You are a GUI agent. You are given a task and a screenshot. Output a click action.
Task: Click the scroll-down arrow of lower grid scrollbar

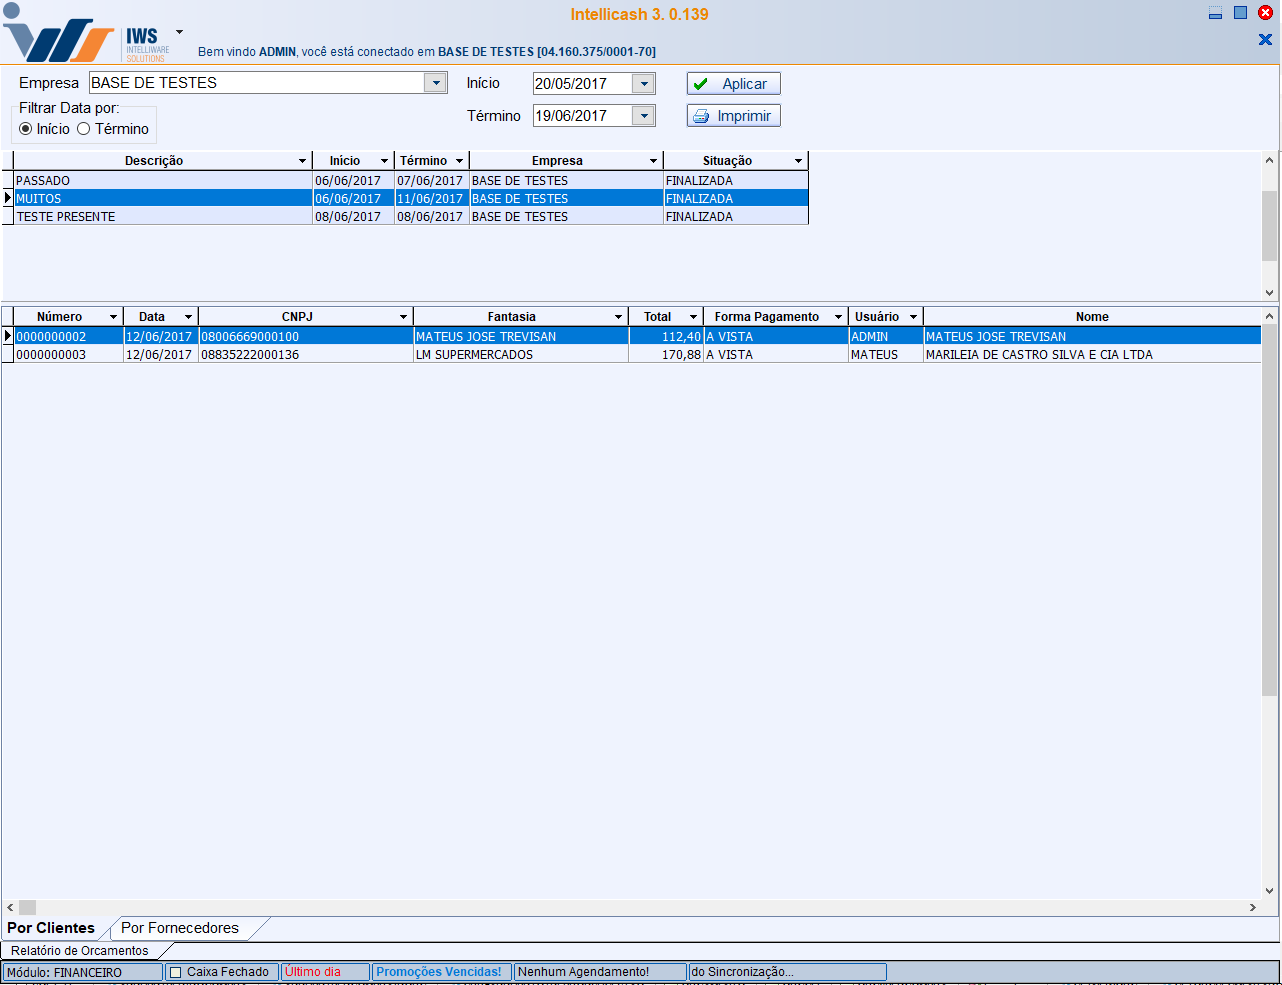(1270, 890)
